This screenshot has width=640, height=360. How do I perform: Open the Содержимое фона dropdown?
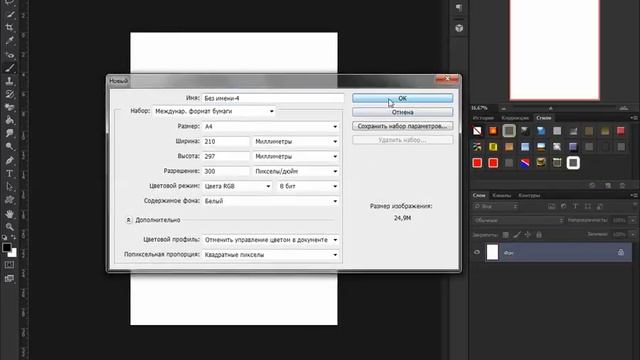click(x=271, y=201)
